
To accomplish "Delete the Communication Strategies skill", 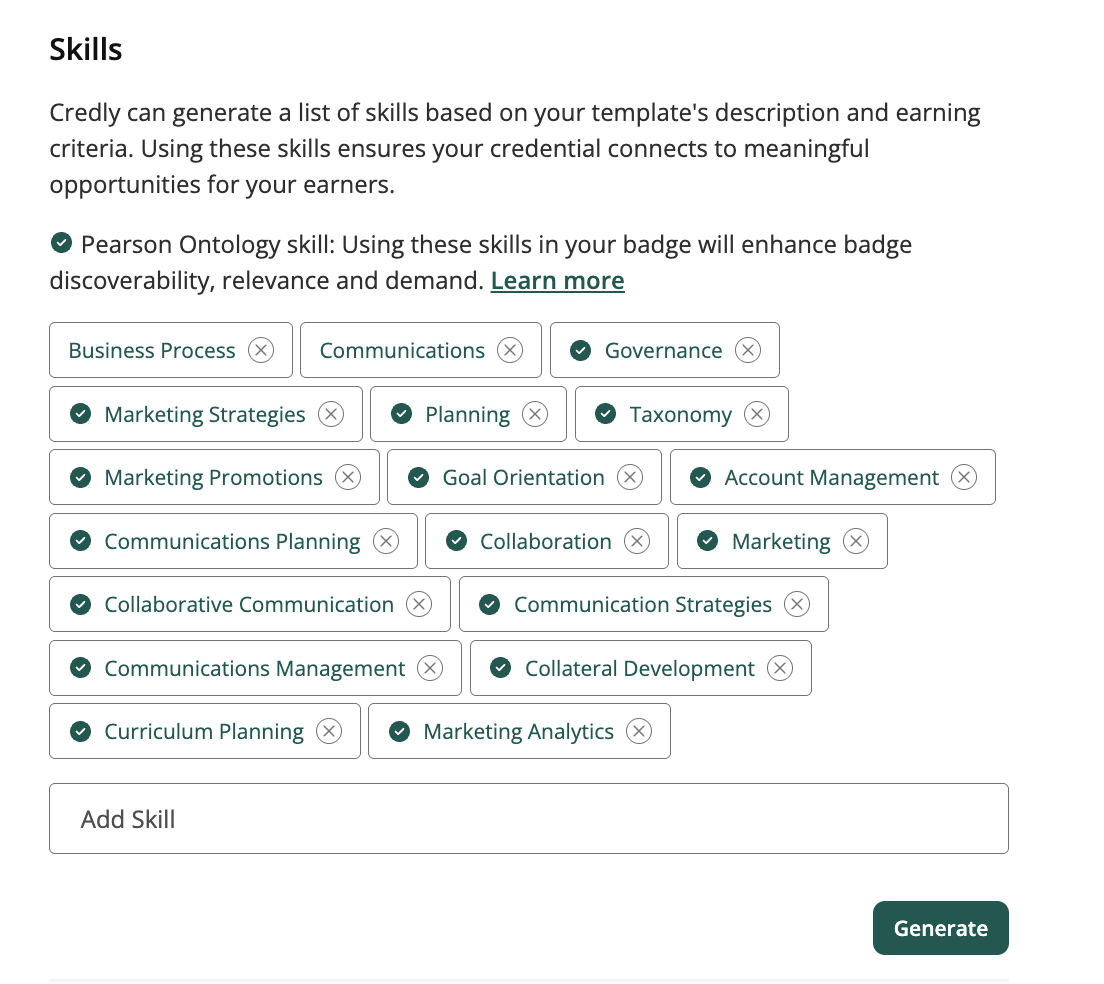I will click(x=797, y=604).
